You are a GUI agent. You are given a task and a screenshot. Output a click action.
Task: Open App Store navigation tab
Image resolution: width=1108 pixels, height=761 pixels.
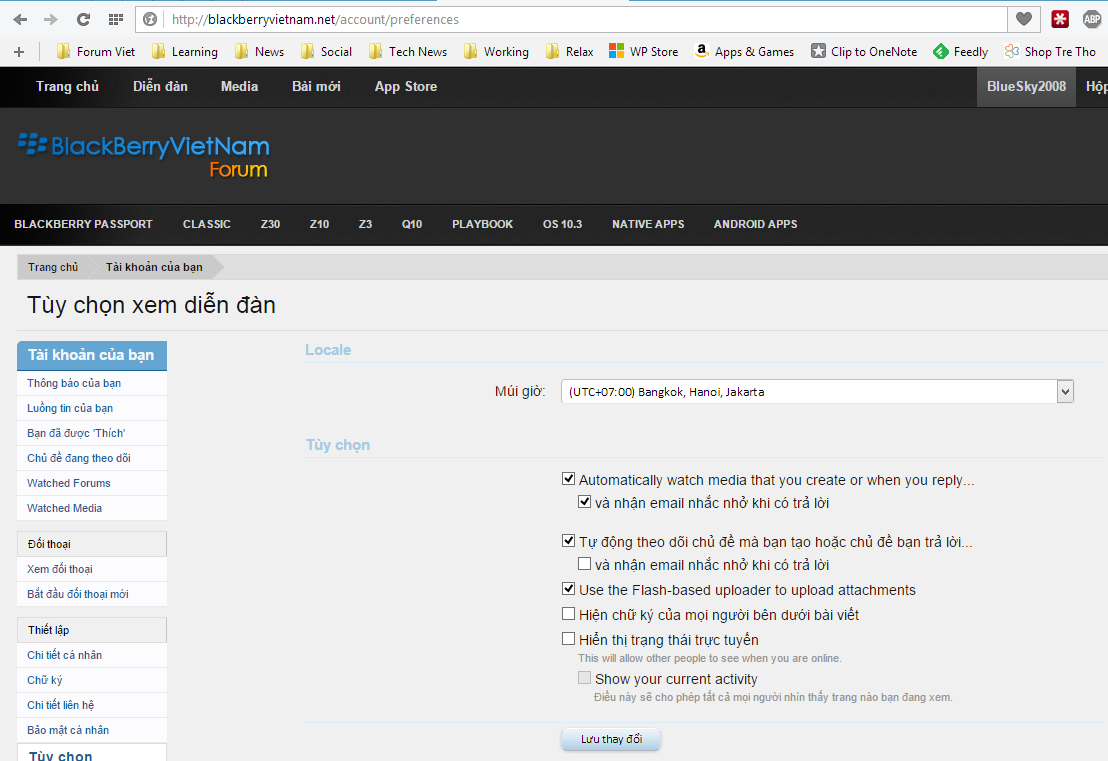[x=406, y=86]
